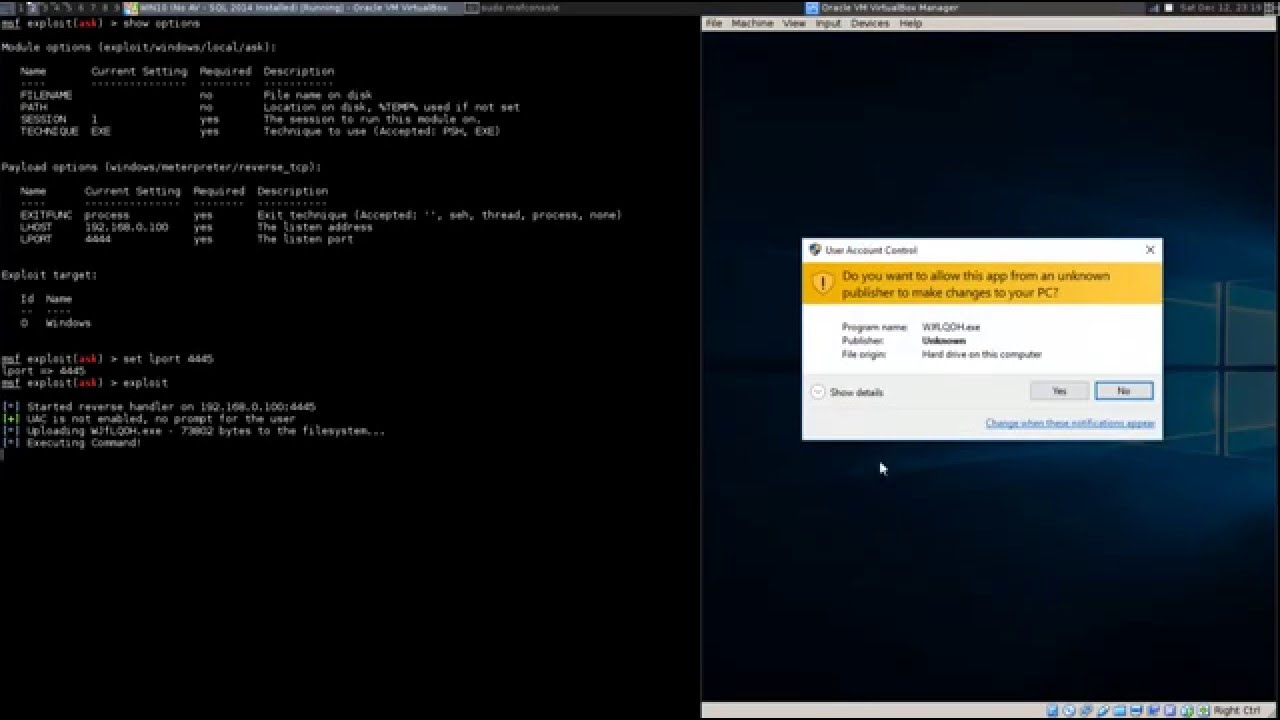This screenshot has width=1280, height=720.
Task: Click the hard disk activity status icon
Action: (1053, 710)
